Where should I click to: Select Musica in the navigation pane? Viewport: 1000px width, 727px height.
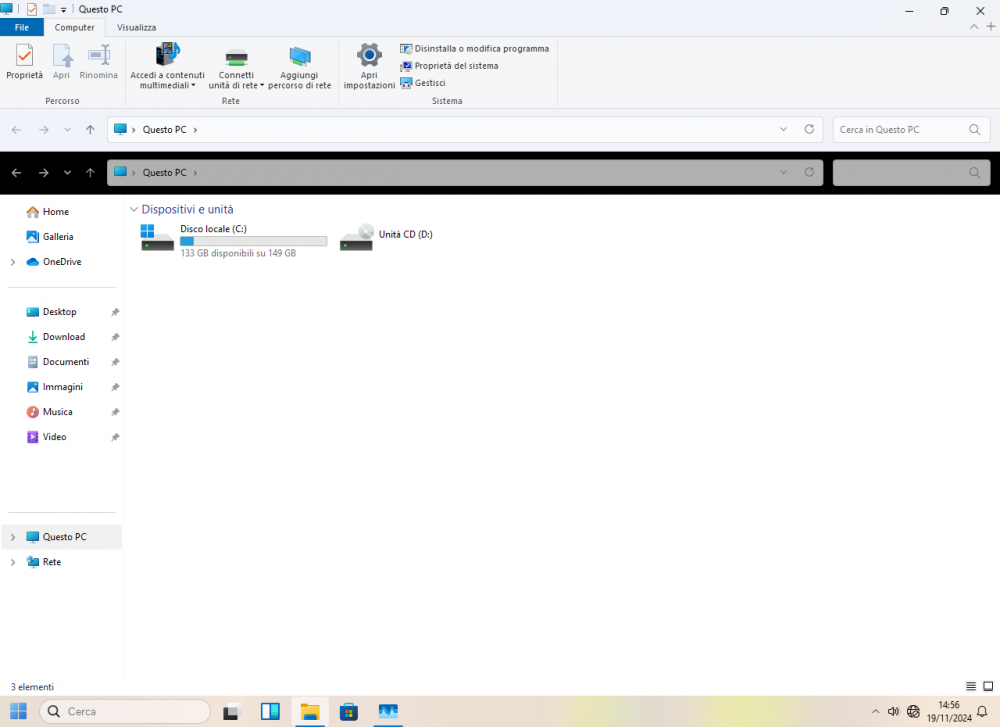[x=55, y=411]
